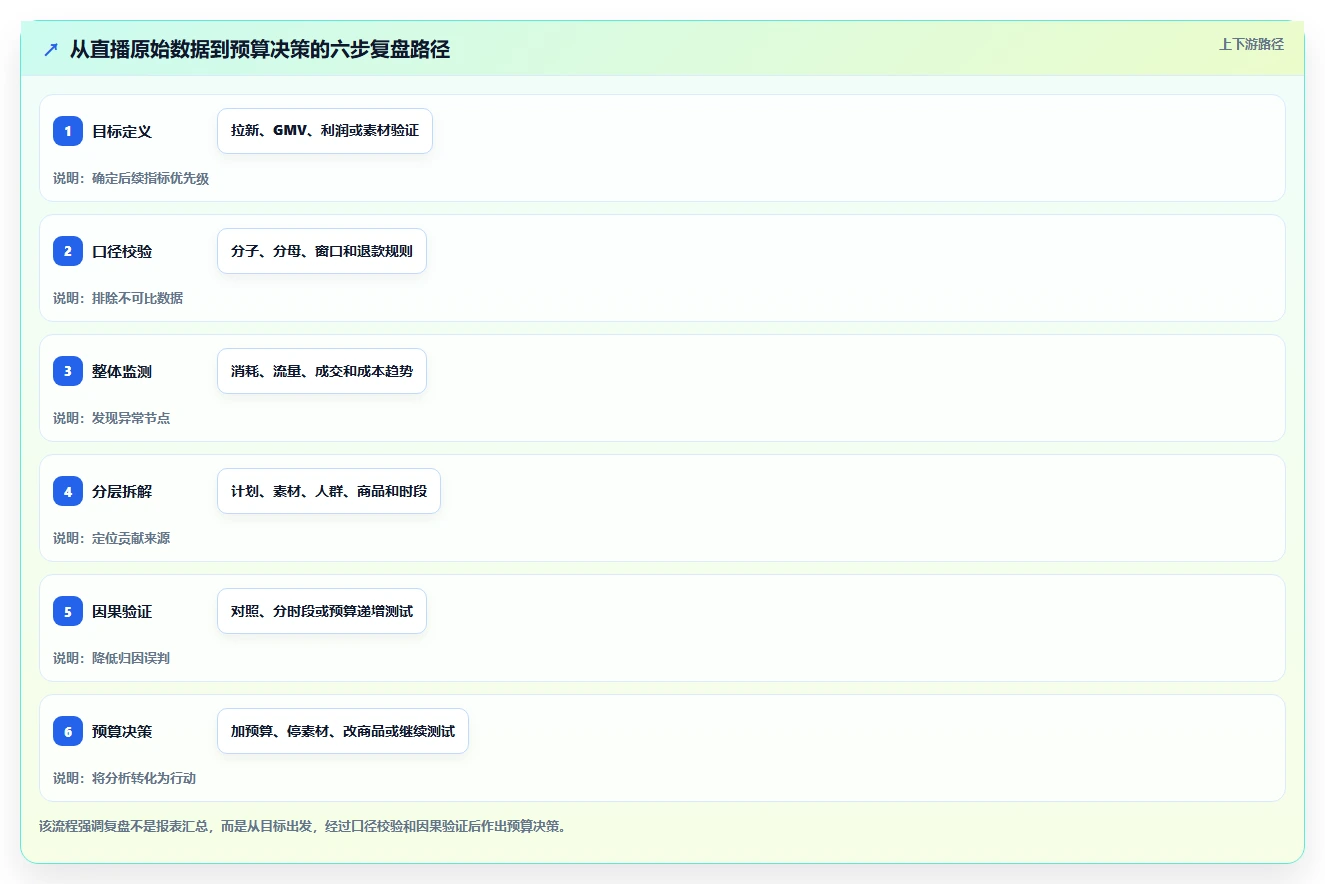Click the 口径校验 step name

click(122, 251)
